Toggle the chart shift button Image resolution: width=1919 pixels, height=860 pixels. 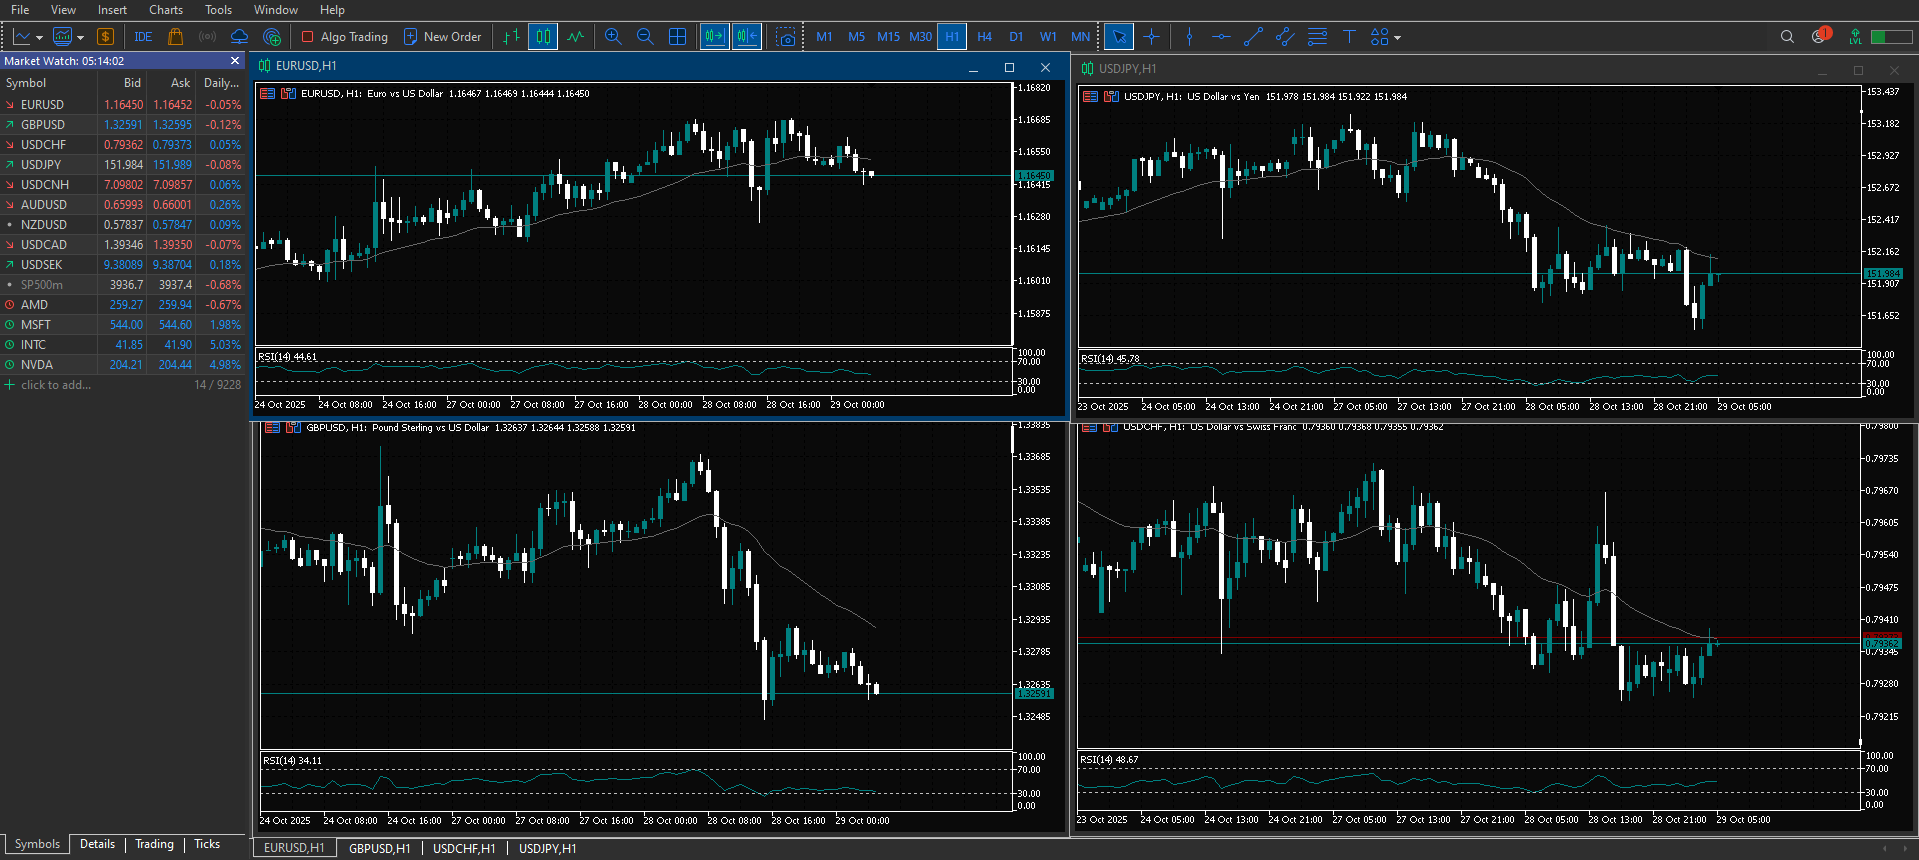[x=747, y=37]
